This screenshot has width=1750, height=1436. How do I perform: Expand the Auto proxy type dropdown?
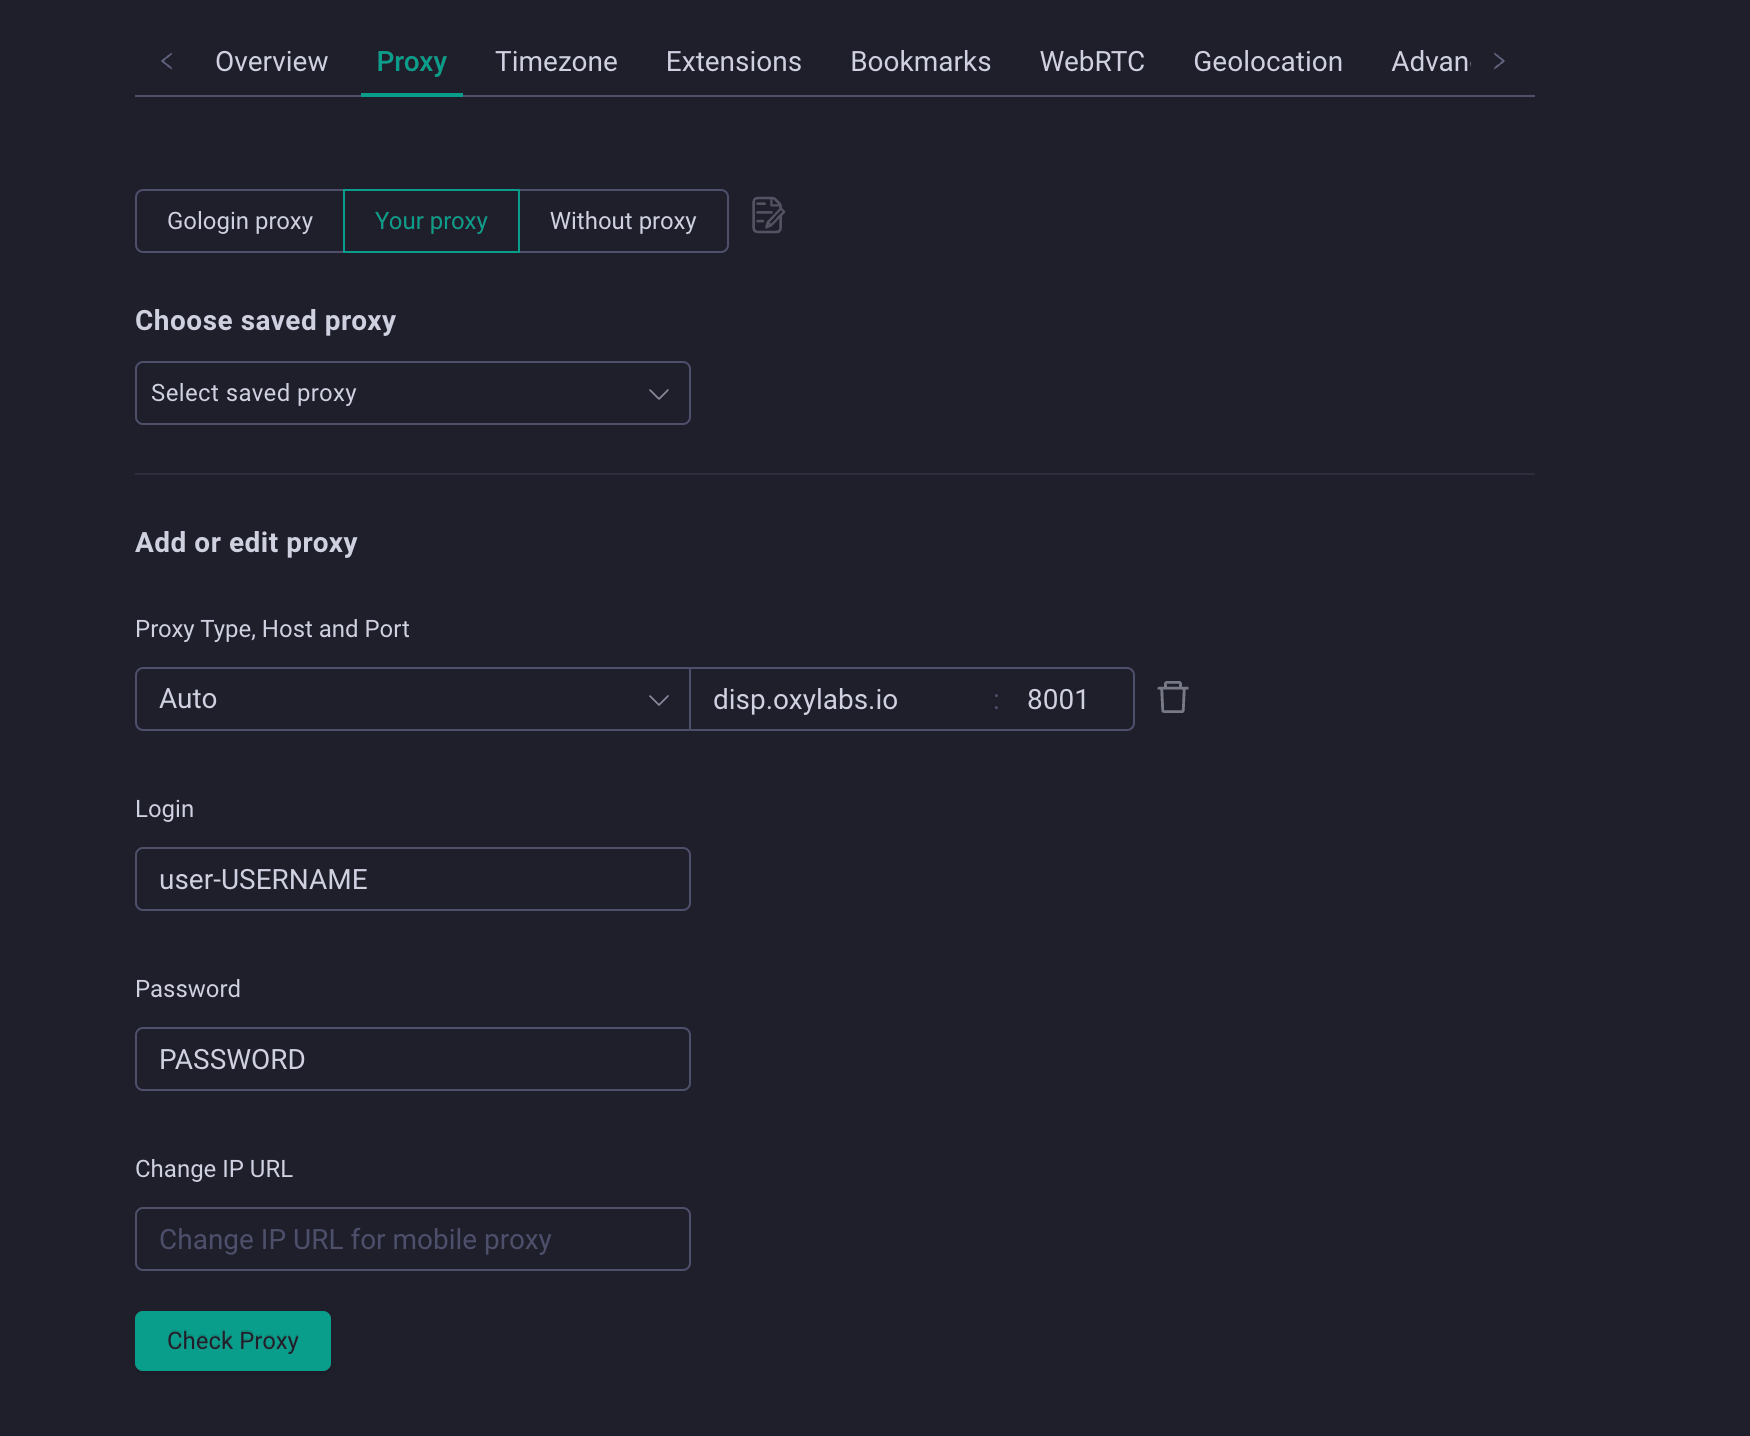click(413, 699)
